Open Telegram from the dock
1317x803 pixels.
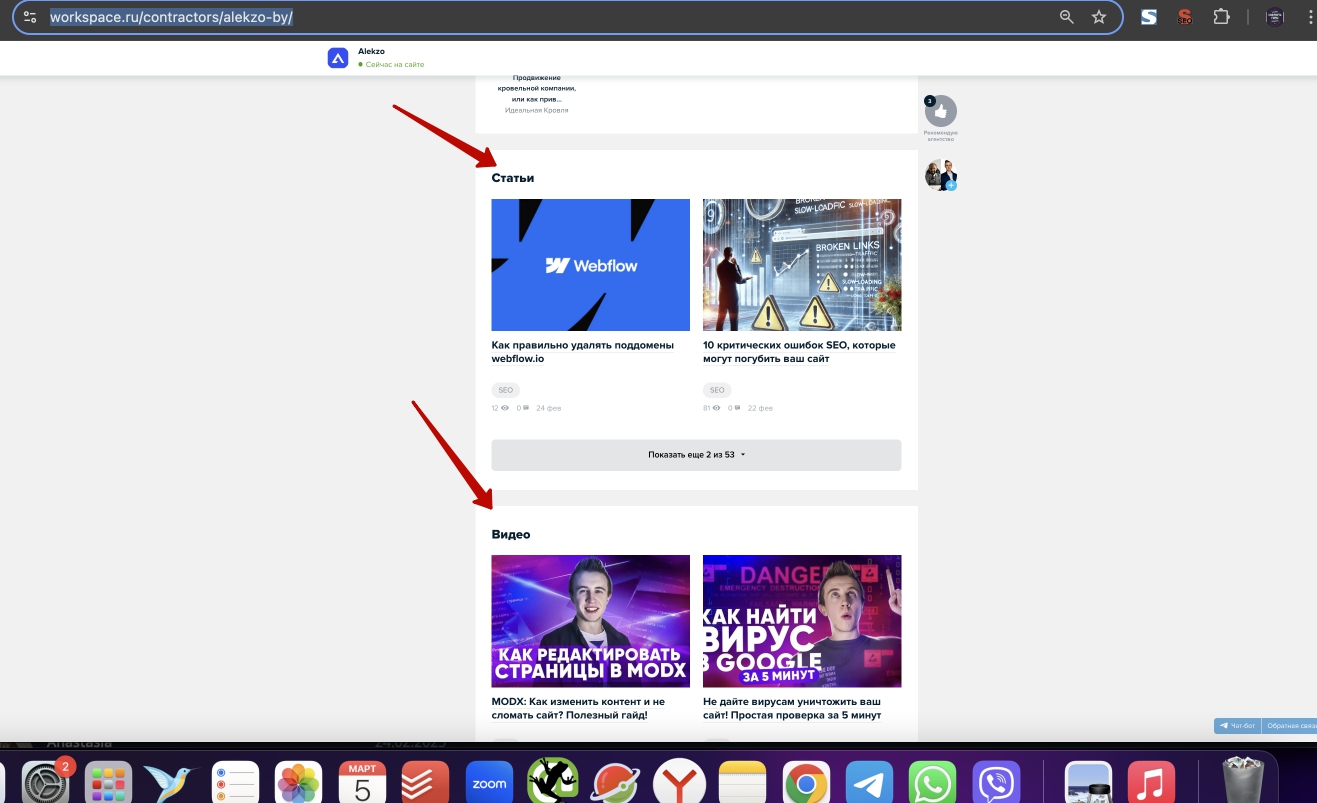coord(869,783)
